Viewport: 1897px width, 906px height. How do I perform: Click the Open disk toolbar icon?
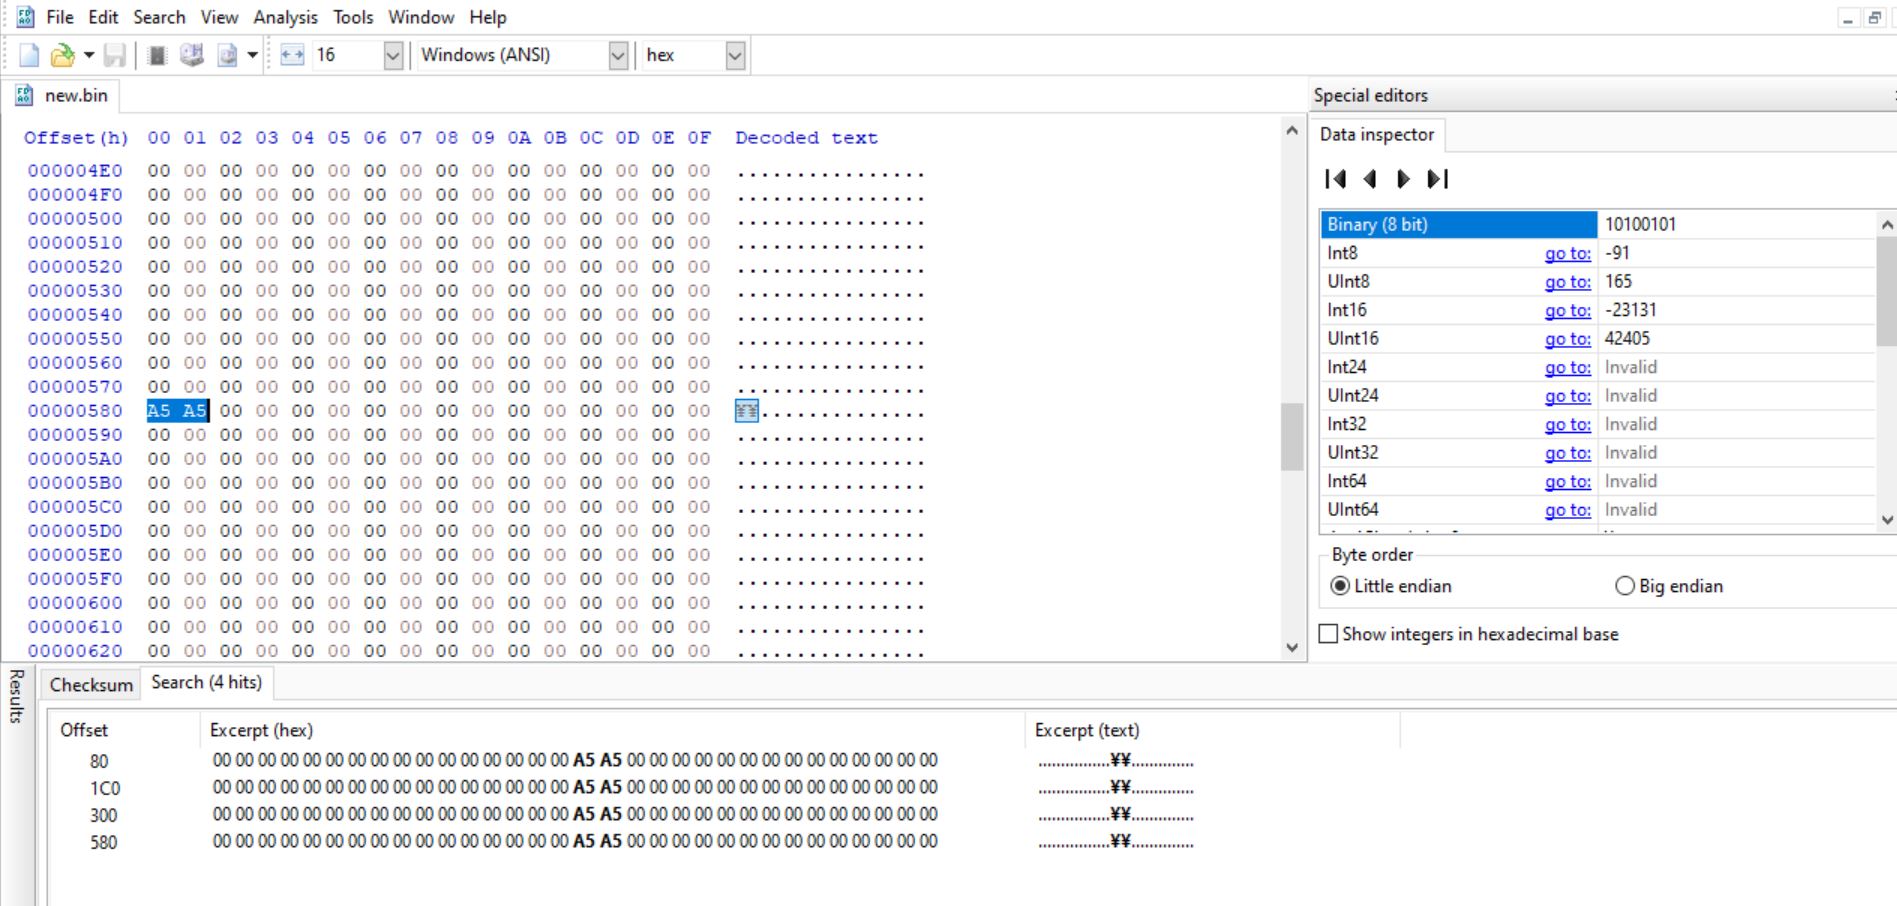pyautogui.click(x=191, y=55)
